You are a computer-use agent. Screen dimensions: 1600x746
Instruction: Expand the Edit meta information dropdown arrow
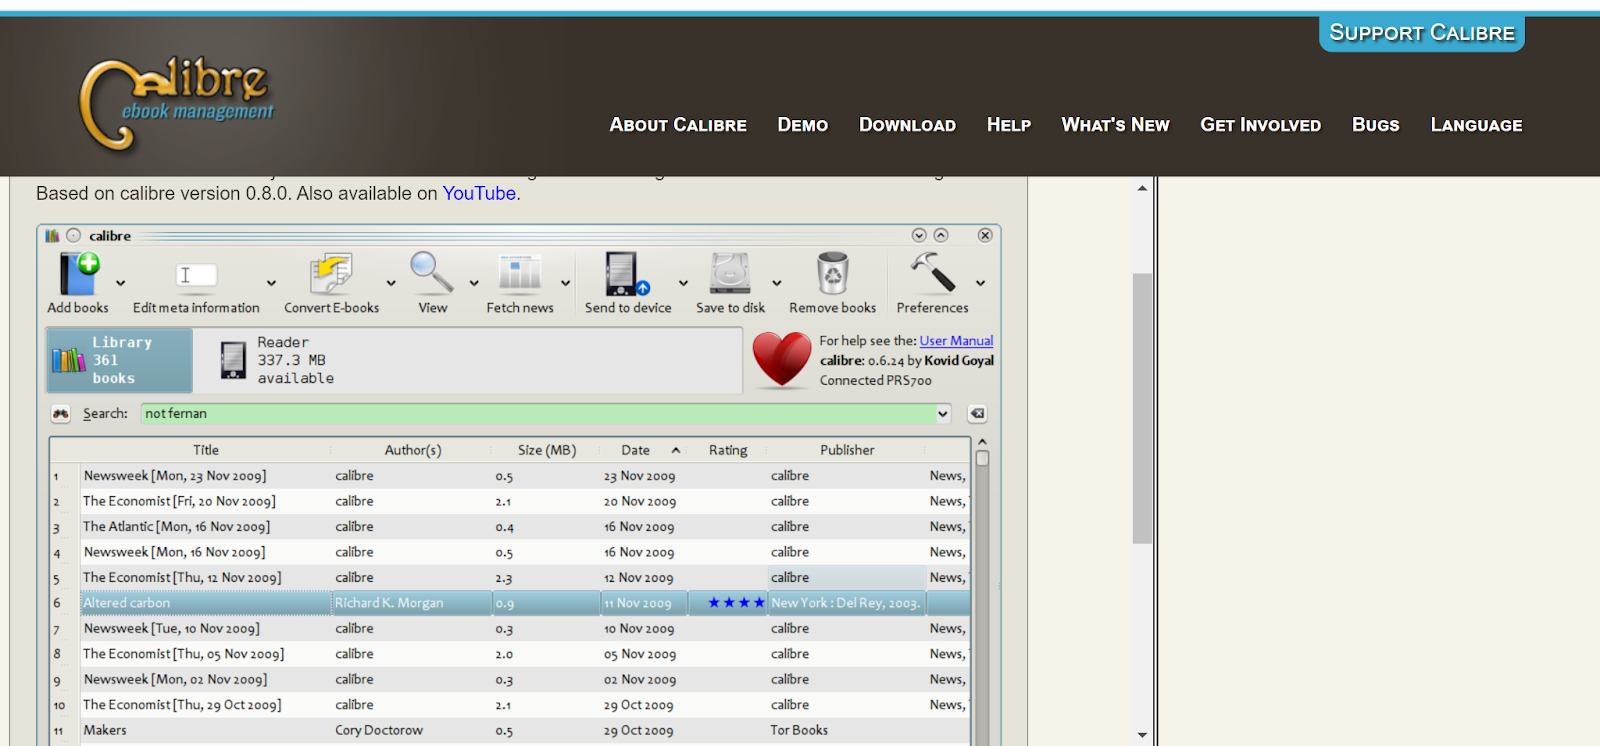point(271,283)
